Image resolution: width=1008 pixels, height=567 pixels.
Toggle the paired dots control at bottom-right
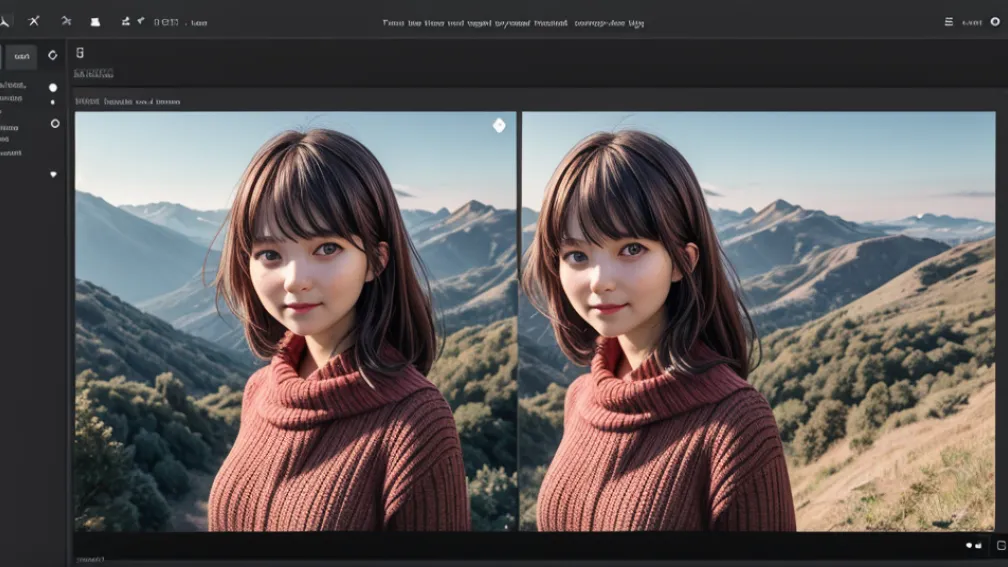pyautogui.click(x=973, y=546)
